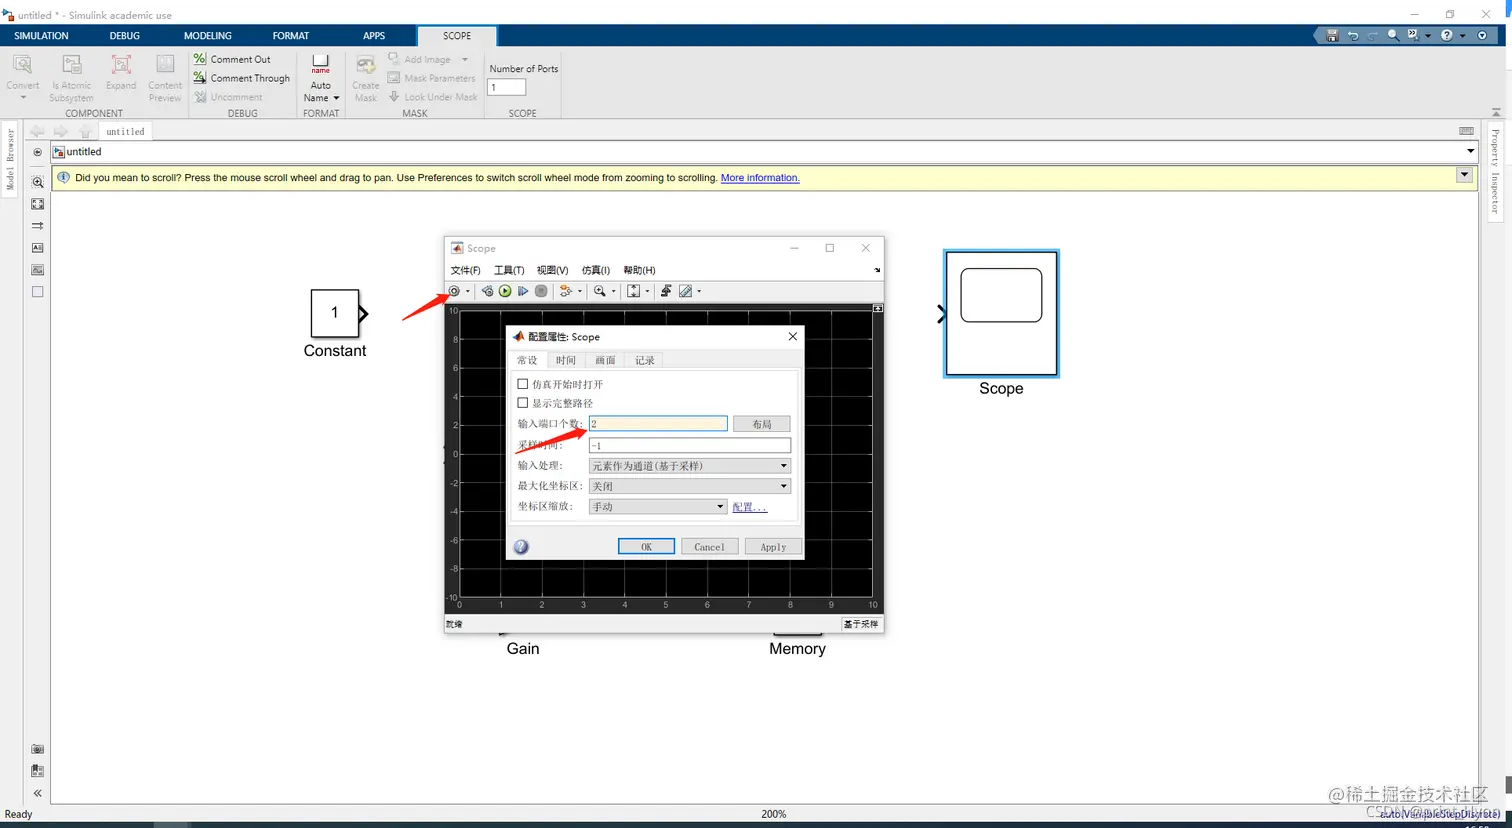This screenshot has height=828, width=1512.
Task: Click step forward in Scope toolbar
Action: coord(523,291)
